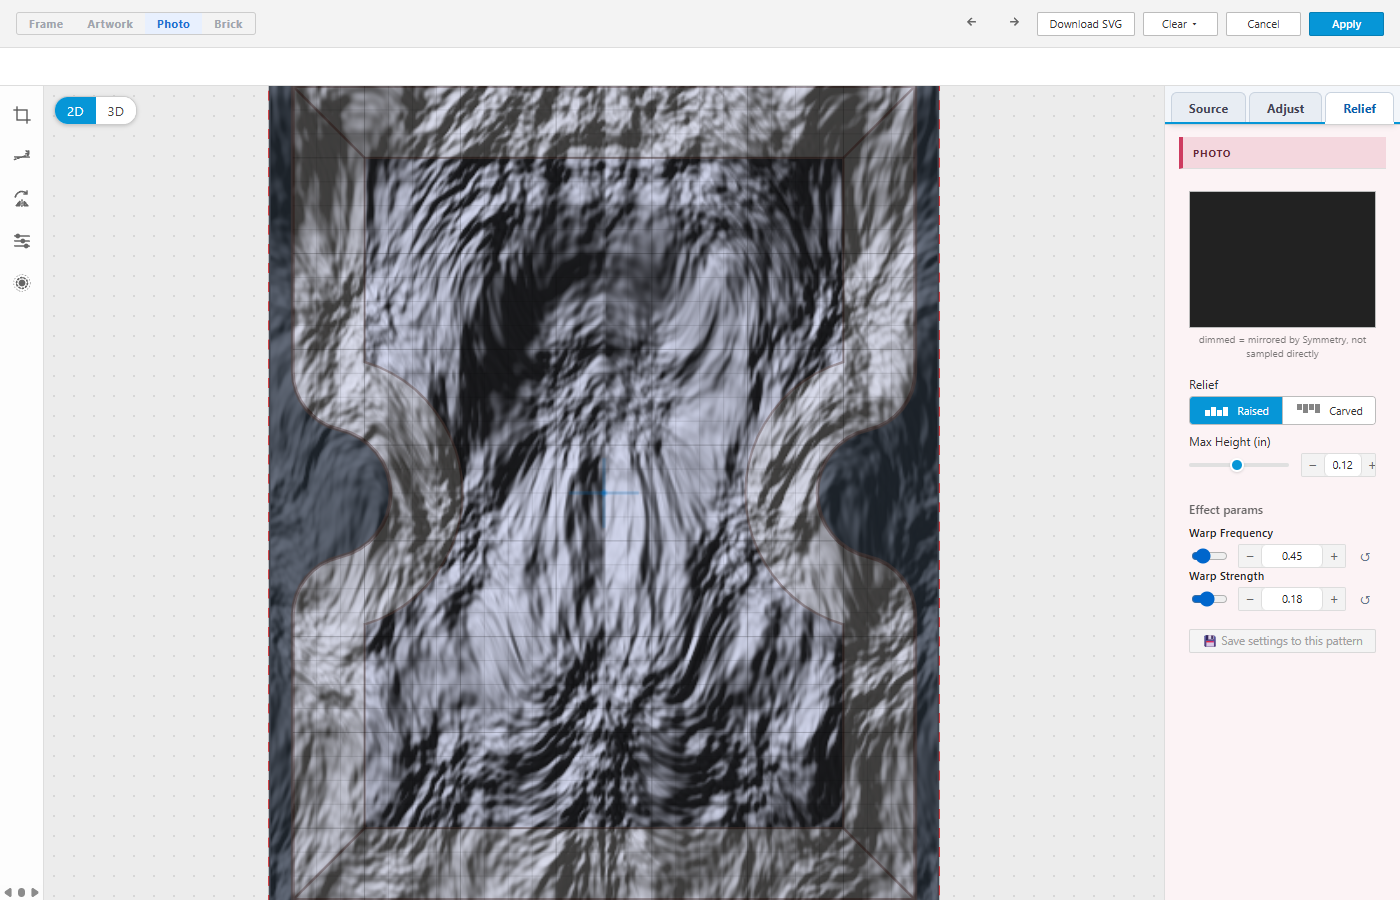Increase Max Height with plus button

click(x=1371, y=465)
